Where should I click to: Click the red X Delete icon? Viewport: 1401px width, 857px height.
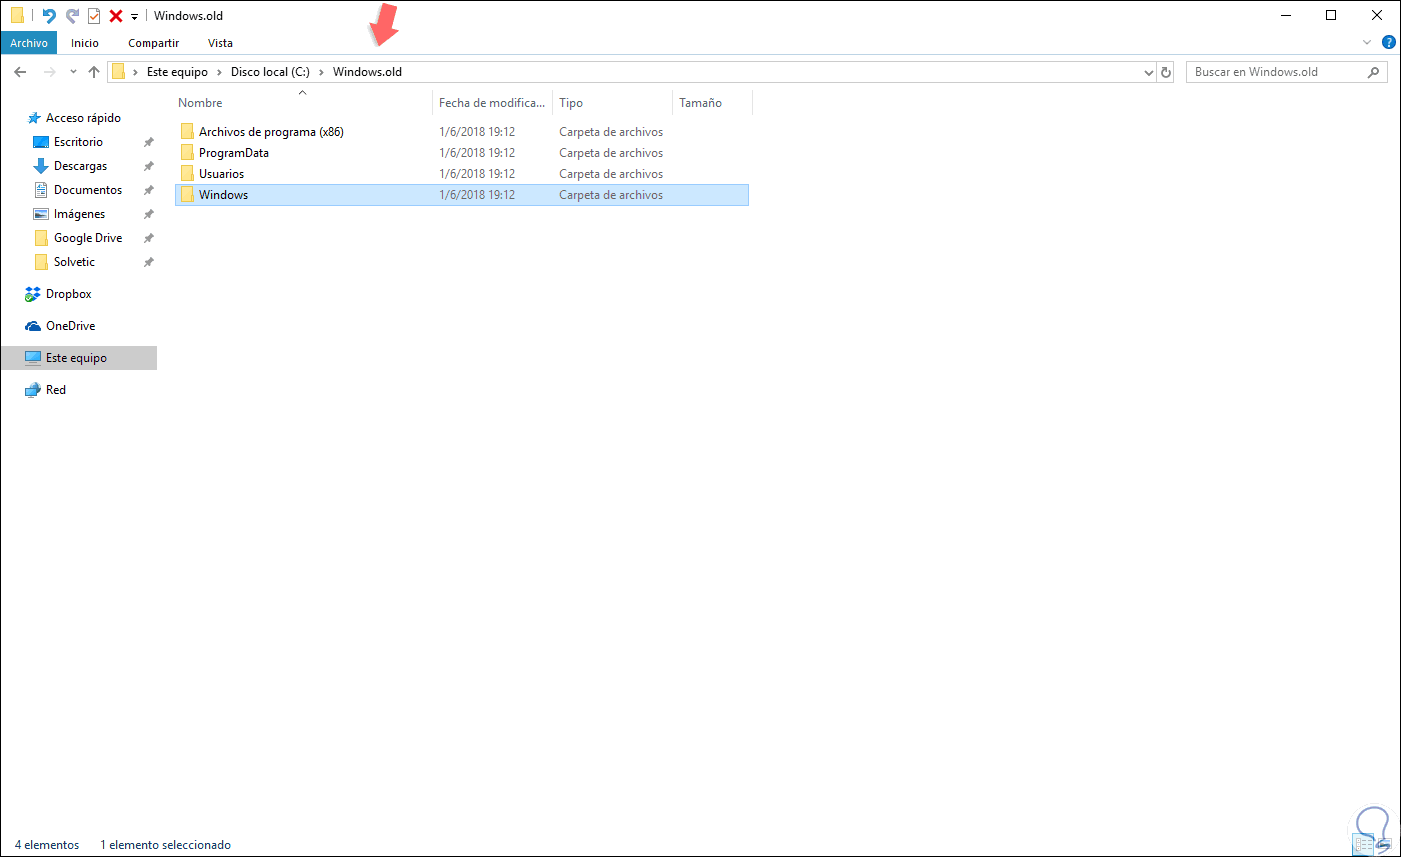(x=116, y=16)
